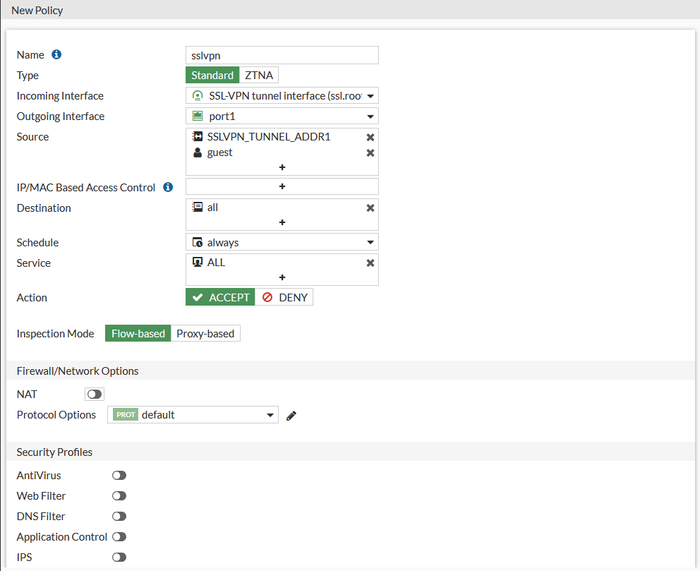700x571 pixels.
Task: Expand the Outgoing Interface port1 dropdown
Action: 282,117
